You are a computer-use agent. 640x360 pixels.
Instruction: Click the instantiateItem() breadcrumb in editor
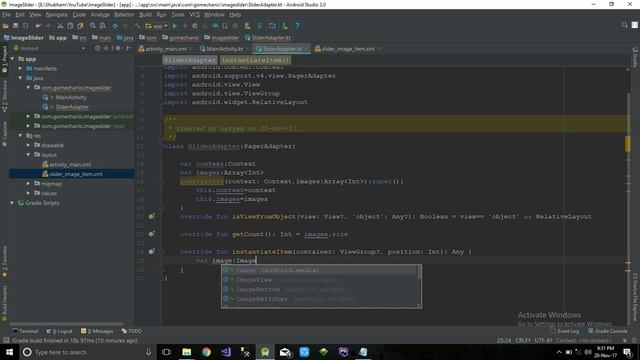click(x=256, y=60)
